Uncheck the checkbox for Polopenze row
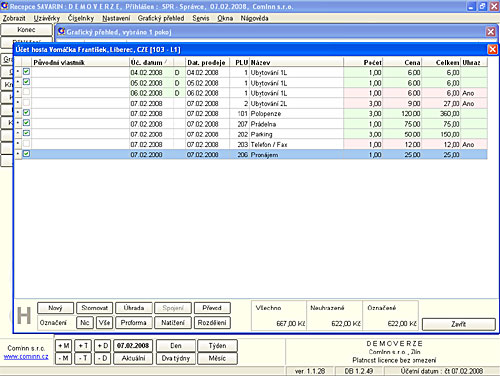Image resolution: width=500 pixels, height=376 pixels. pos(26,113)
